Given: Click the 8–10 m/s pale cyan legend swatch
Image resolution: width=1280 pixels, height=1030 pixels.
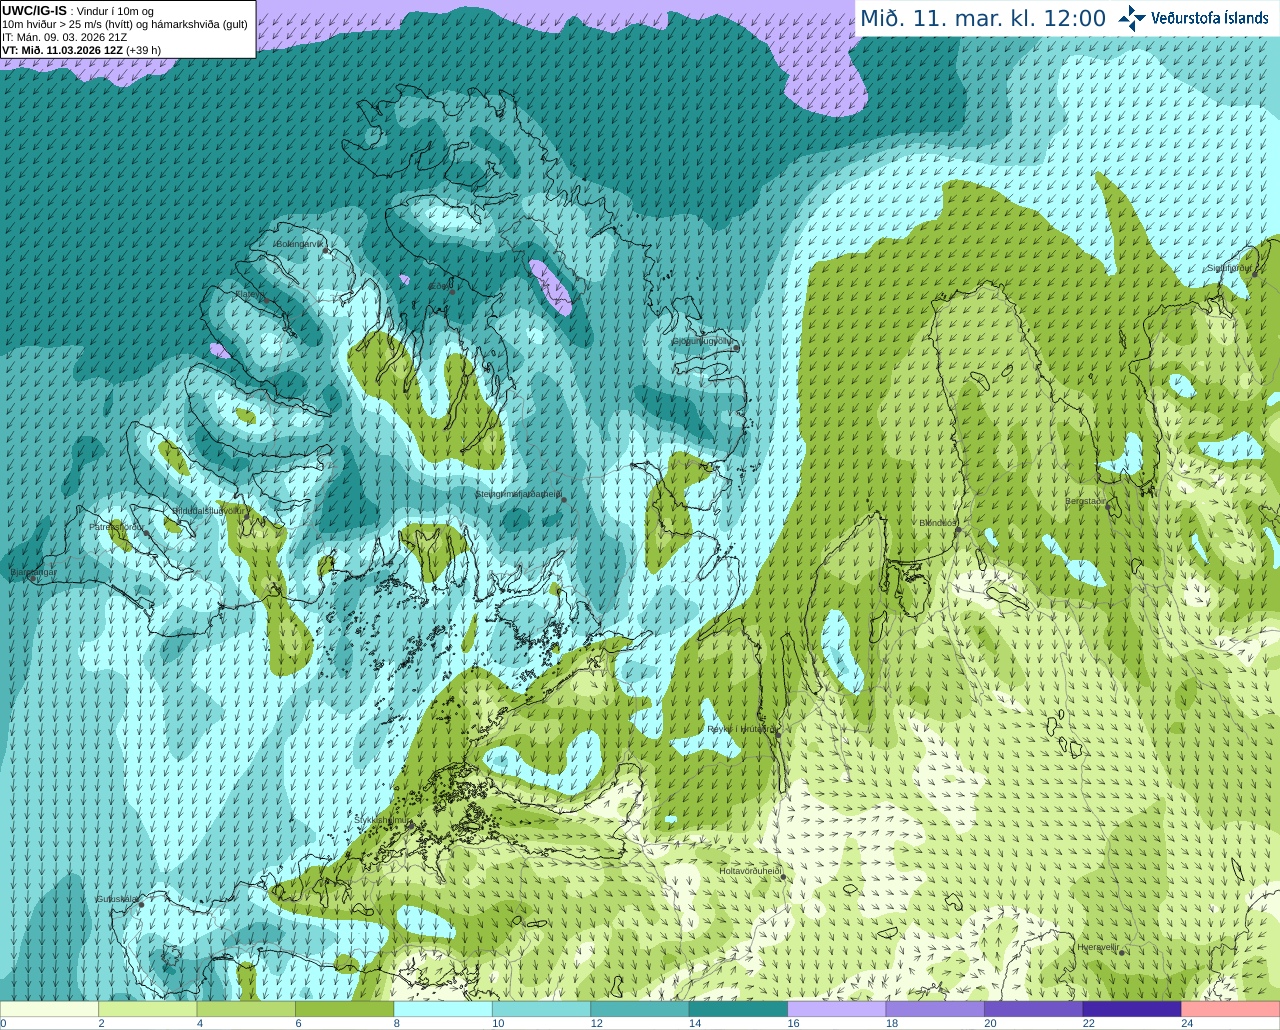Looking at the screenshot, I should pos(443,1009).
